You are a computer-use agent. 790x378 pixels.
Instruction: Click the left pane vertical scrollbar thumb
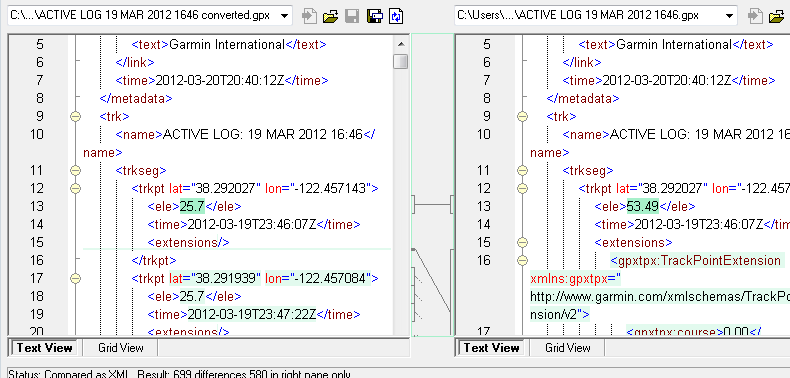[402, 61]
